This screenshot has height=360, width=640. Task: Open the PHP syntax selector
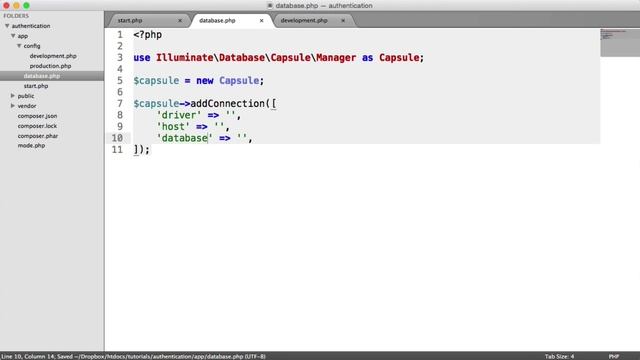click(614, 356)
